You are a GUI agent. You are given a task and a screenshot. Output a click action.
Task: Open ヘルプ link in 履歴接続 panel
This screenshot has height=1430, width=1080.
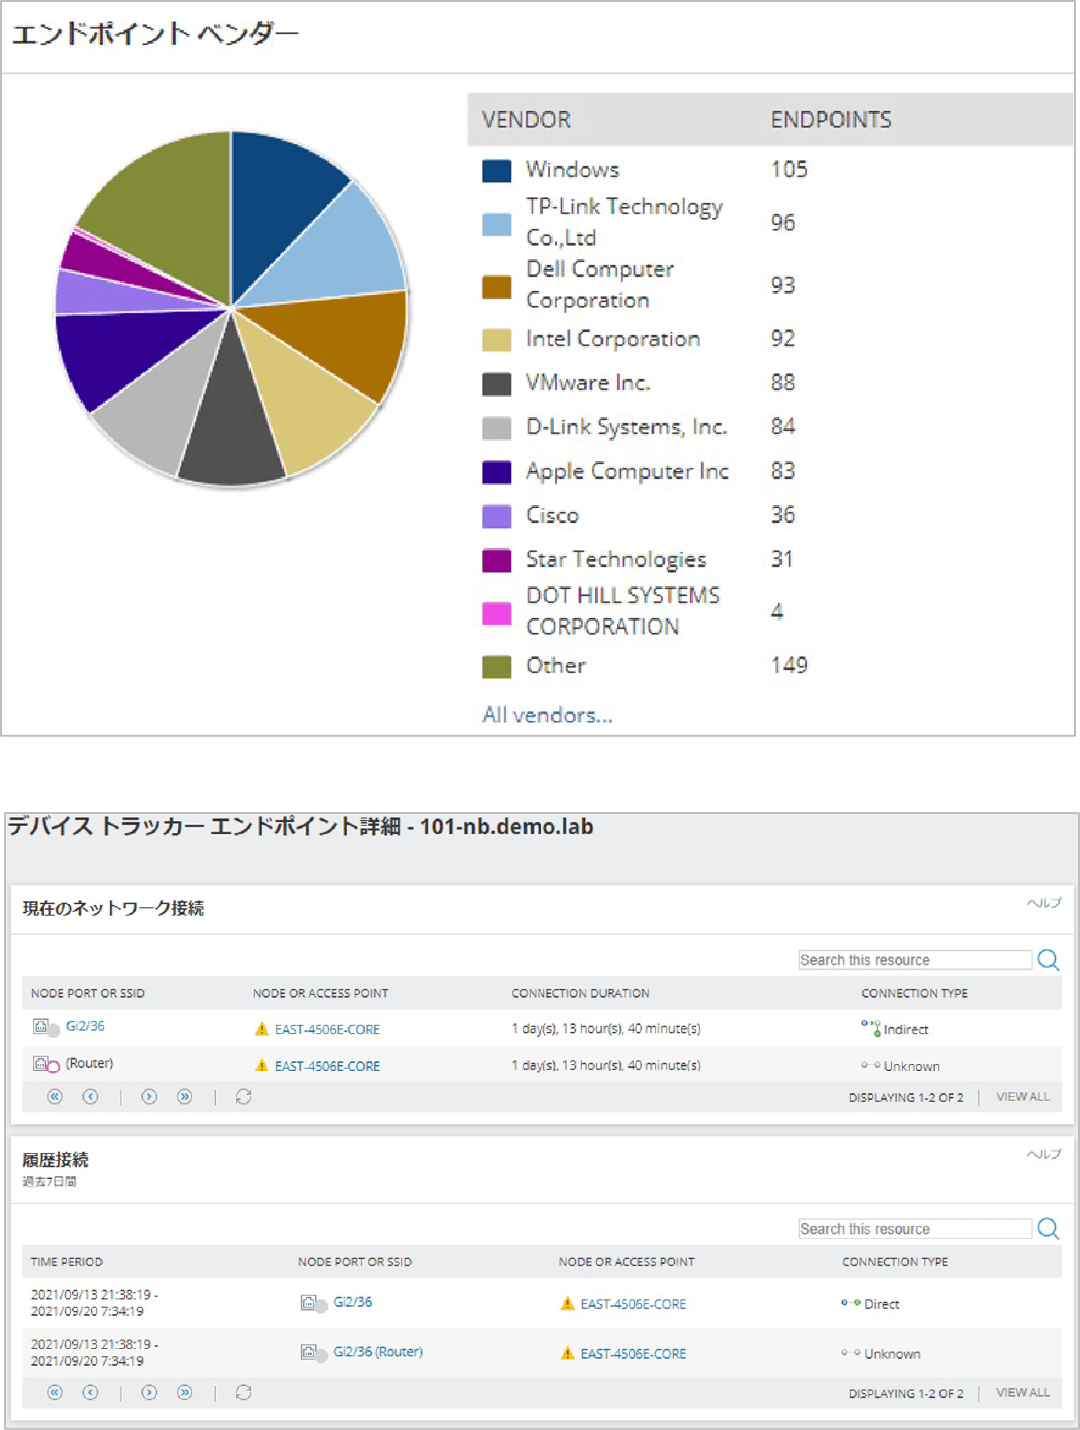point(1043,1154)
